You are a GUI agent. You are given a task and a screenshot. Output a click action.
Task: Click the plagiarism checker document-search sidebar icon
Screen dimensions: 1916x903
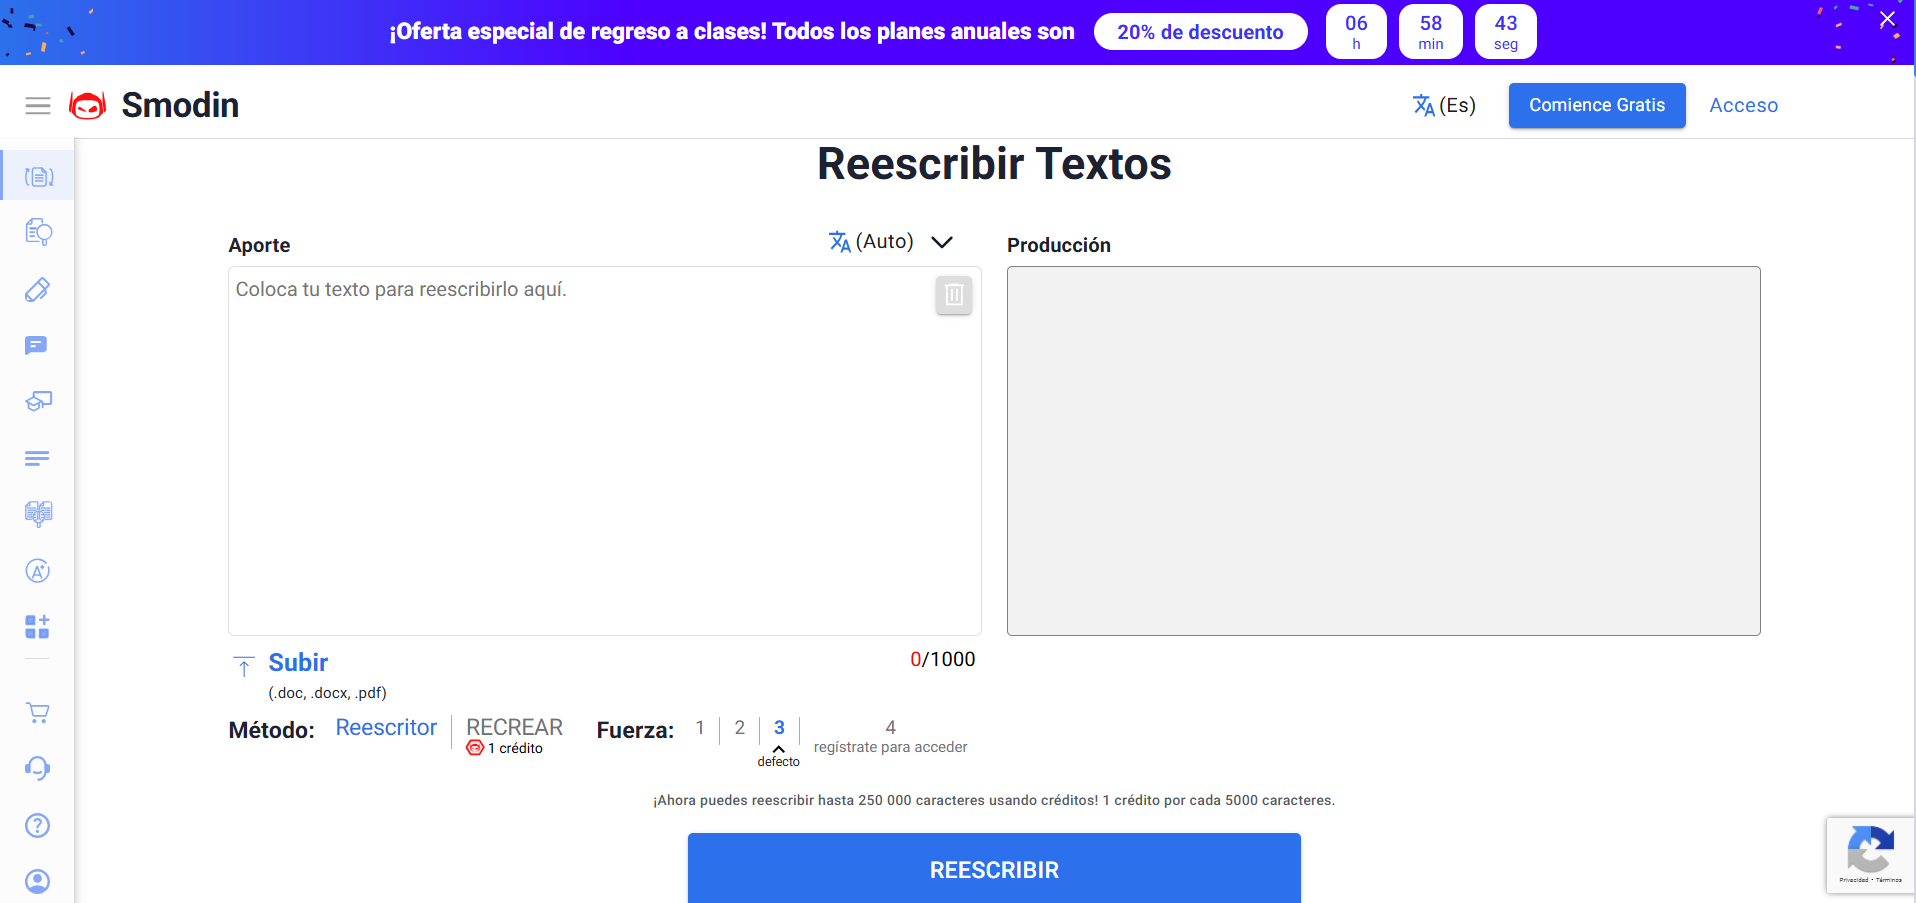click(x=38, y=232)
